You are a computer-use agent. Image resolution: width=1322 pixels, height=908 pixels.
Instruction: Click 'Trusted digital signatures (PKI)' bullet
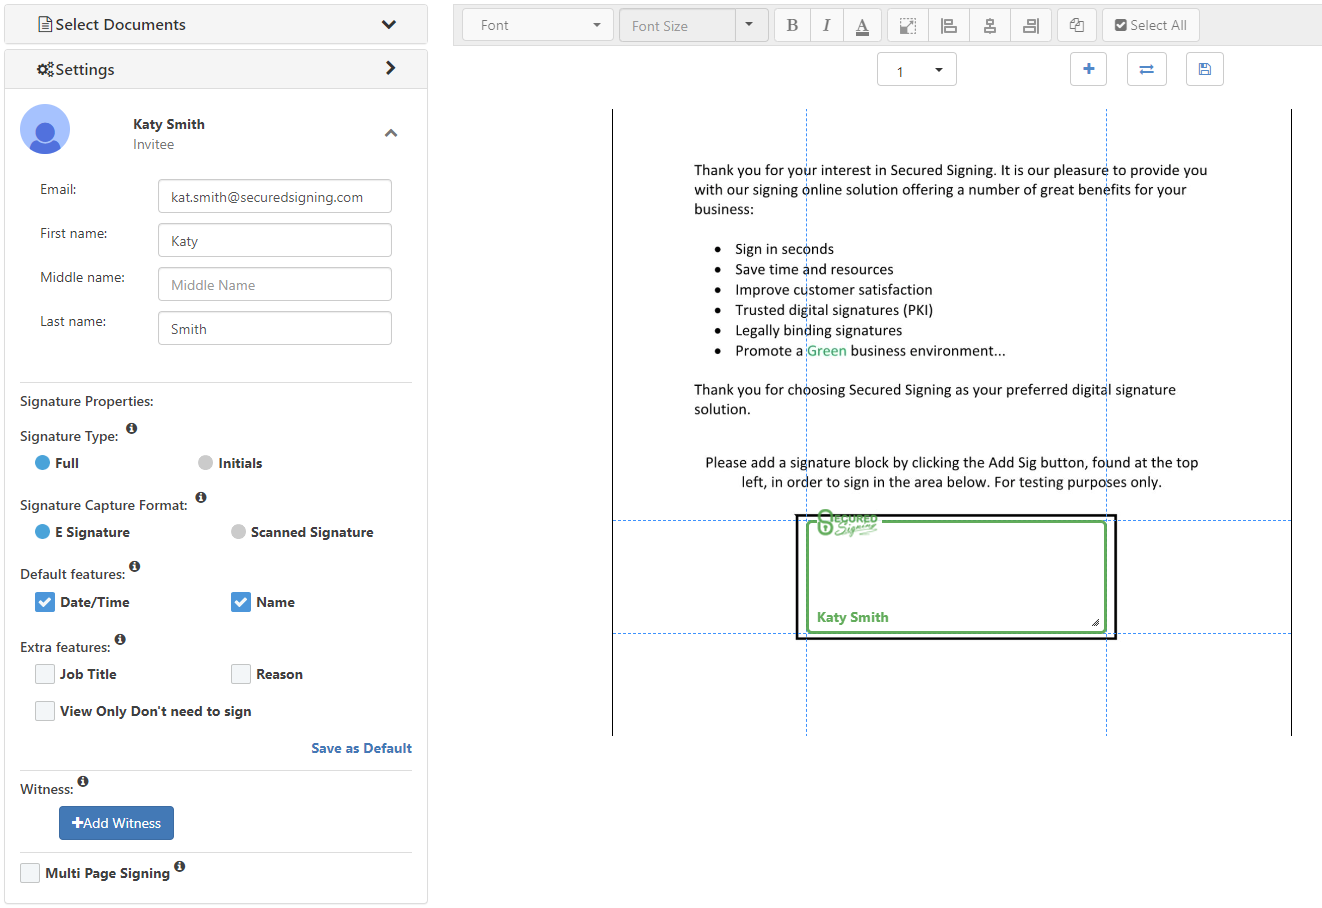[834, 310]
